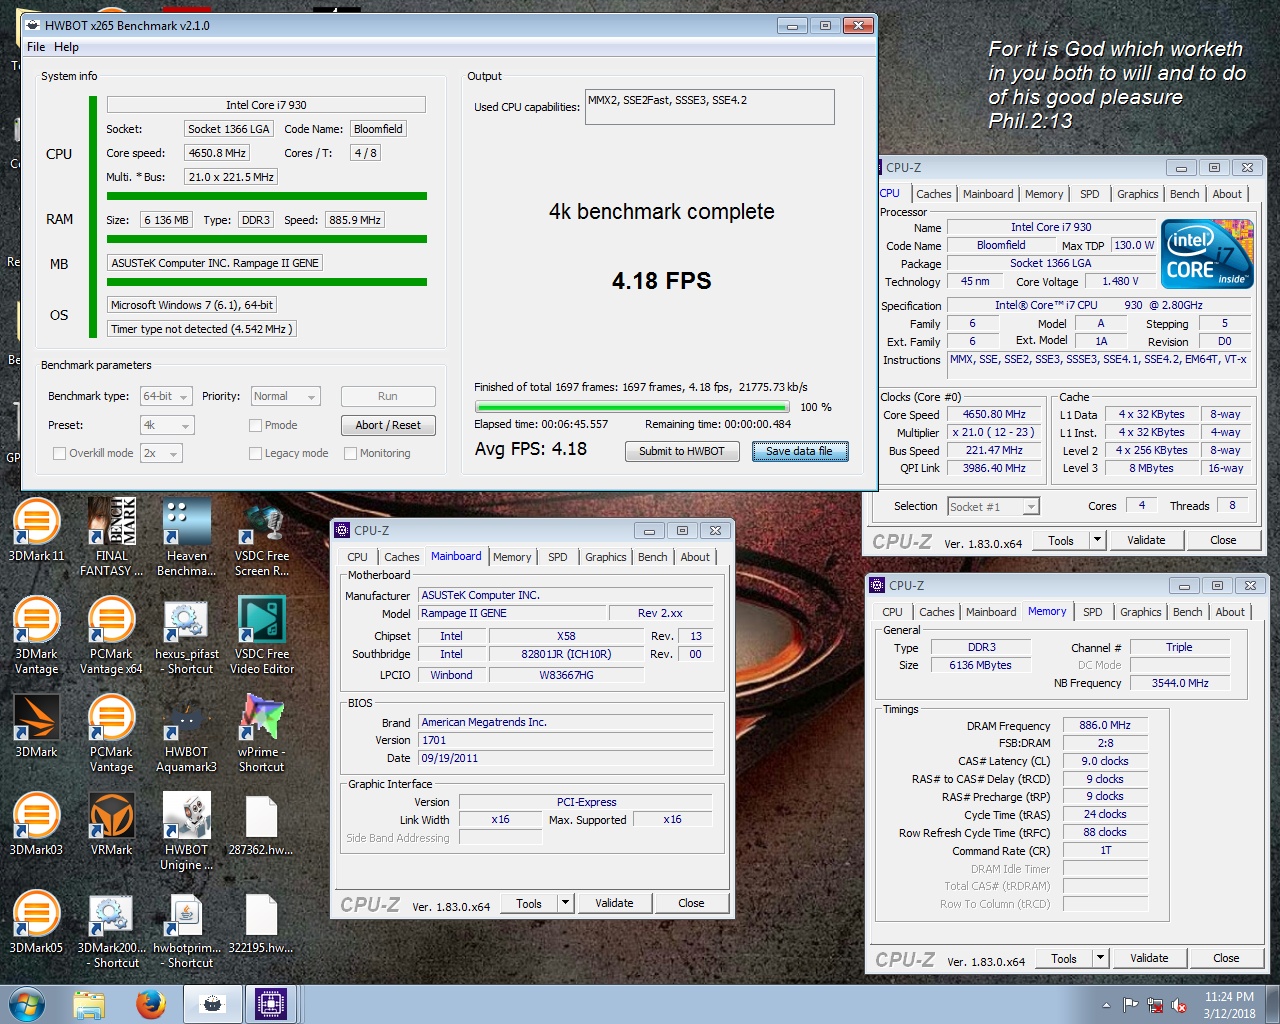
Task: Open About tab in the Memory CPU-Z window
Action: pos(1230,612)
